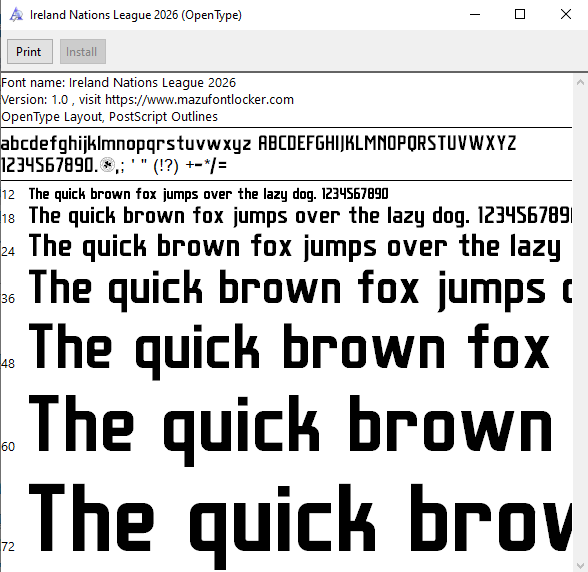This screenshot has height=572, width=588.
Task: Click the 18 point size label
Action: pos(8,218)
